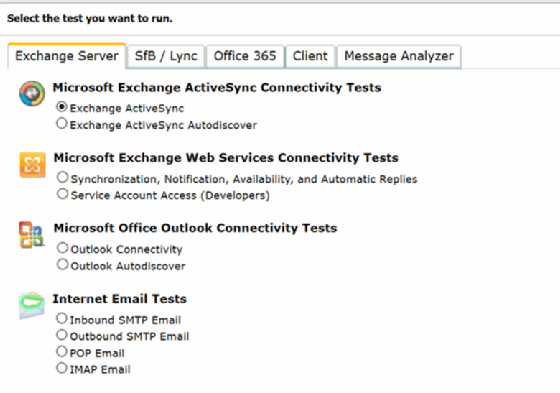560x393 pixels.
Task: Select the IMAP Email radio button
Action: [x=62, y=368]
